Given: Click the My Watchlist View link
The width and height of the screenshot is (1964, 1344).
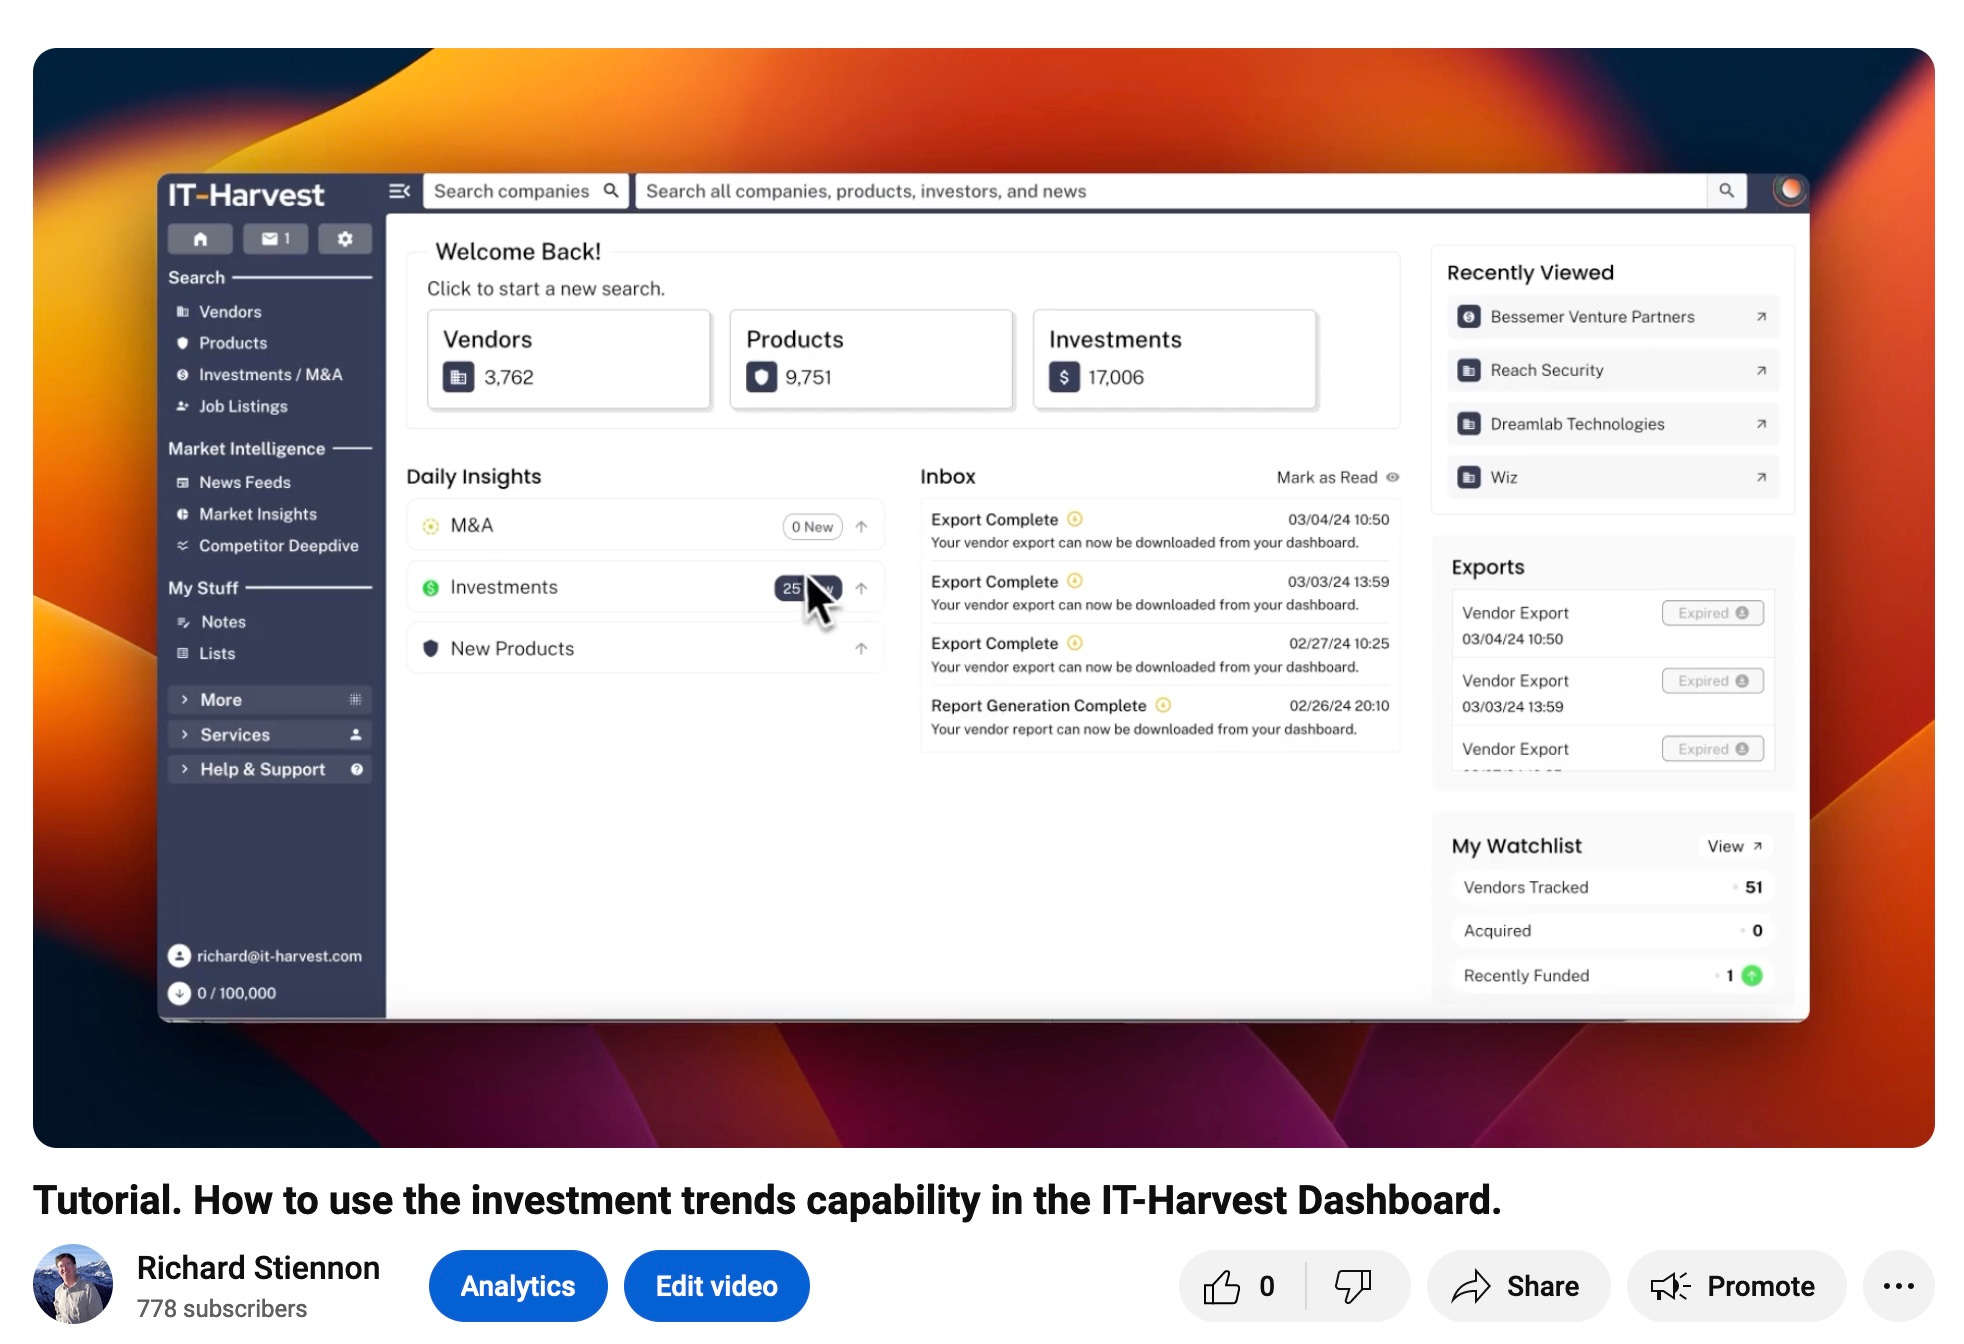Looking at the screenshot, I should click(x=1735, y=846).
